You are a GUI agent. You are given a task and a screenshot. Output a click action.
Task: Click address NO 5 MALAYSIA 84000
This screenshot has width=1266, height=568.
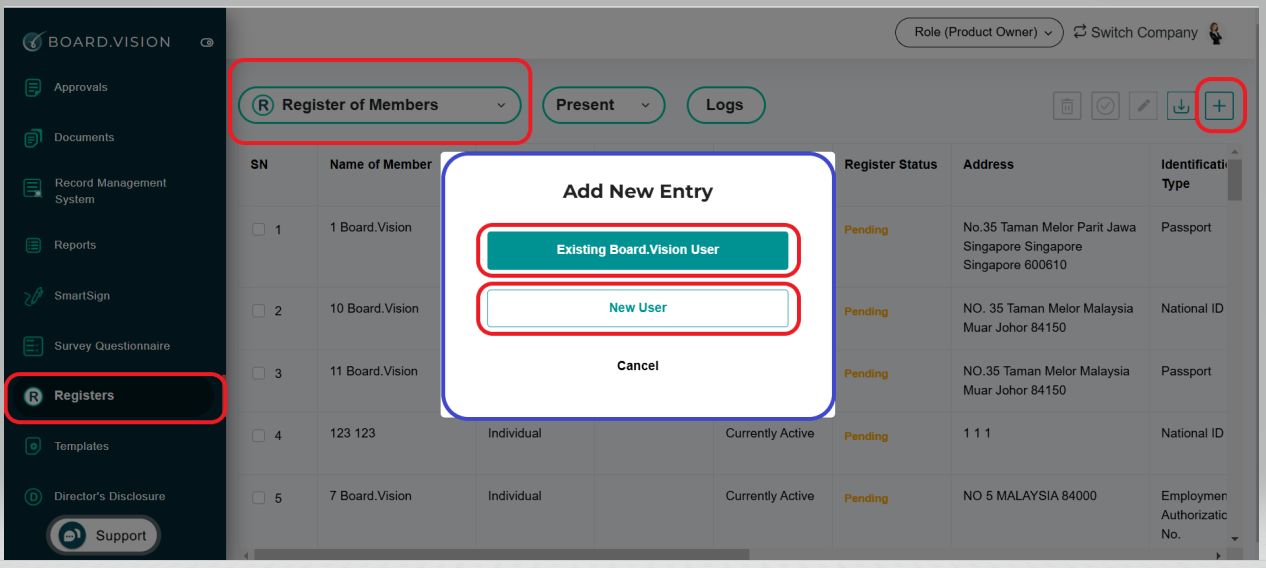point(1030,496)
